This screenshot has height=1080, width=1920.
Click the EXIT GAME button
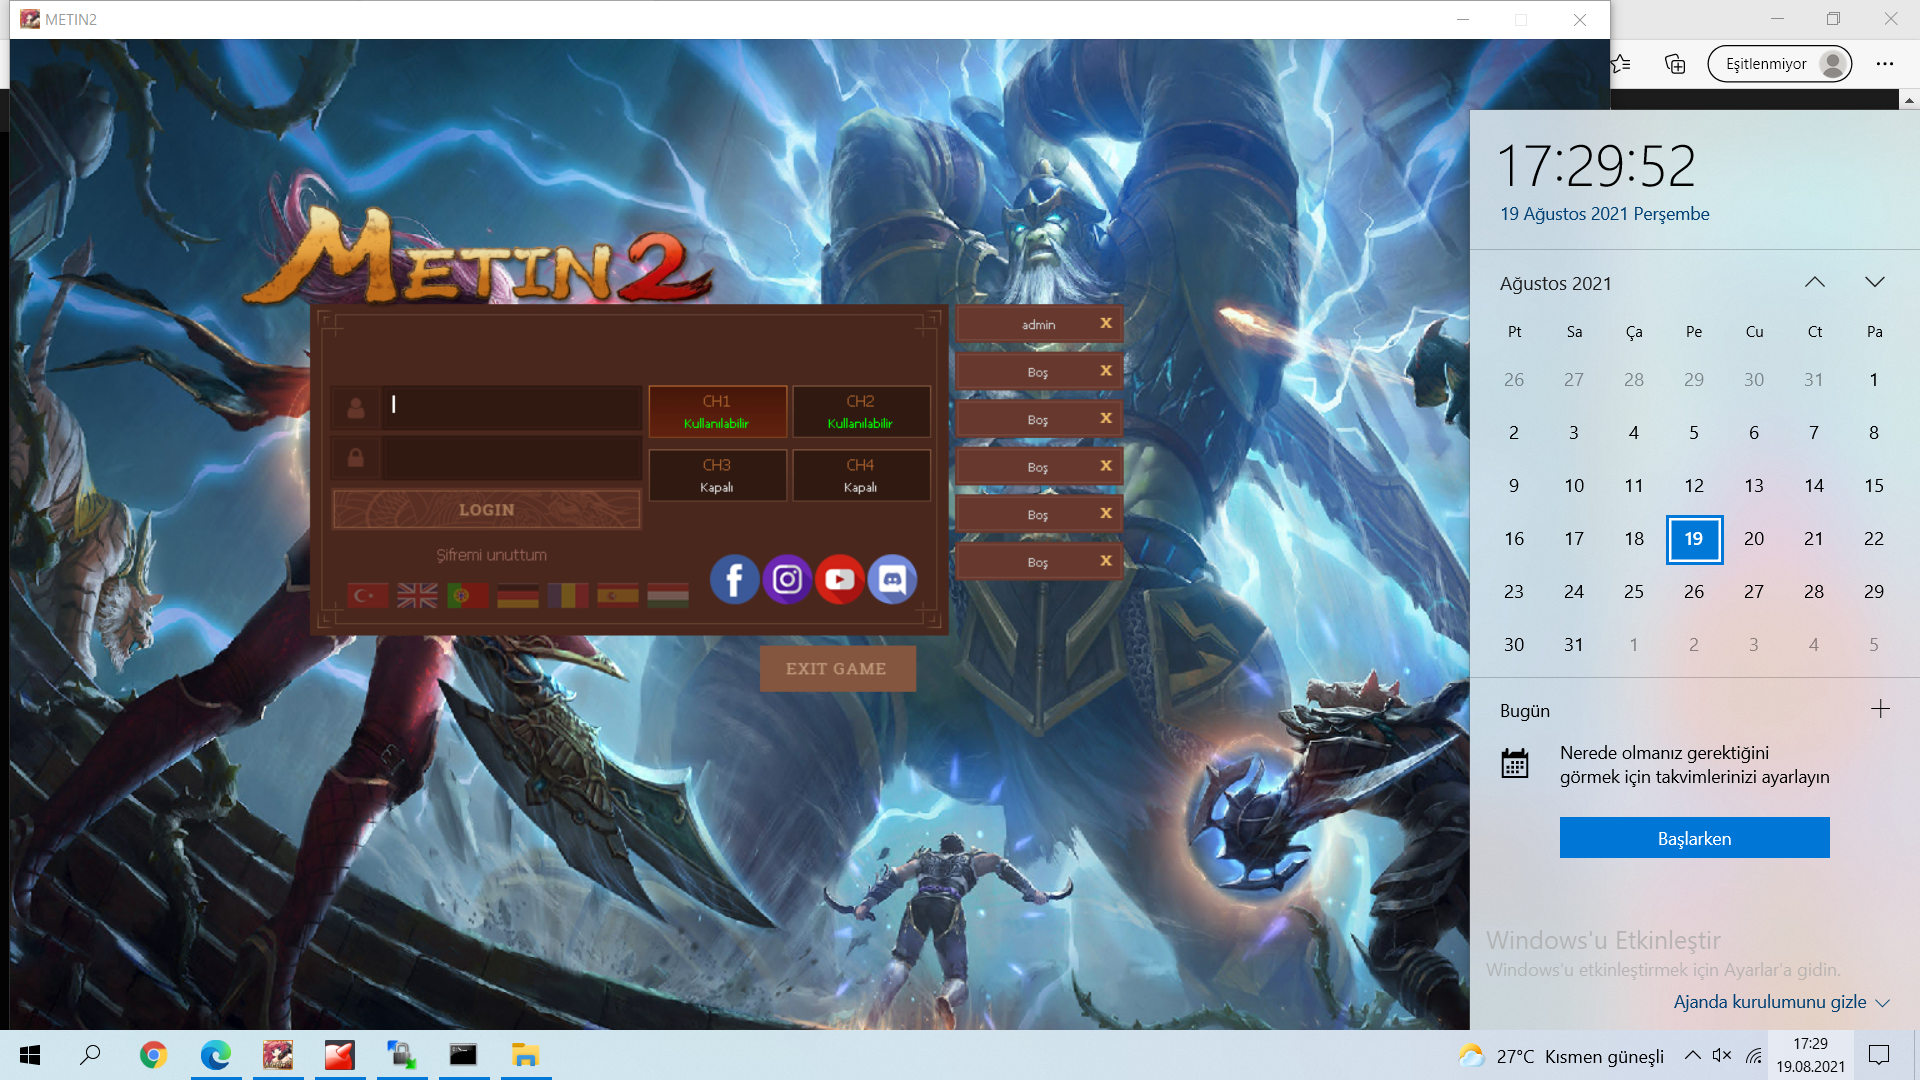[x=837, y=669]
